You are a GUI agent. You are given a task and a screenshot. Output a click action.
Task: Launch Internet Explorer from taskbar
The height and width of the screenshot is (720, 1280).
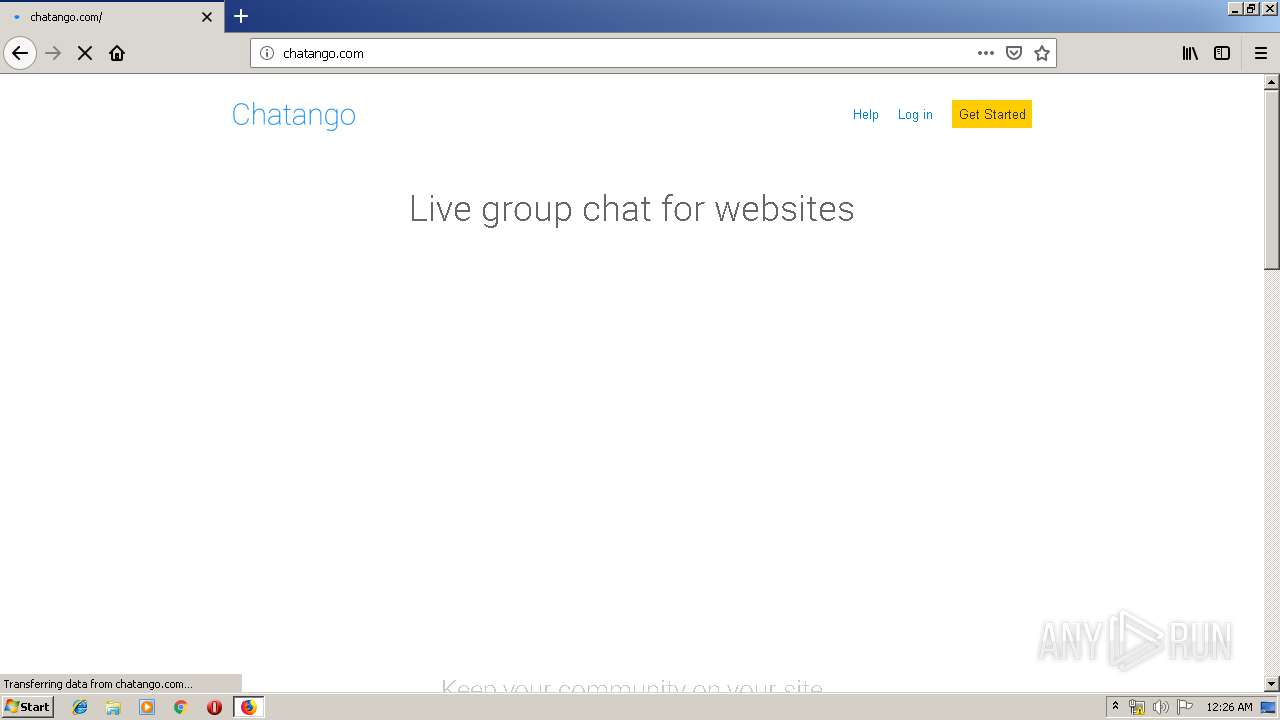[80, 707]
